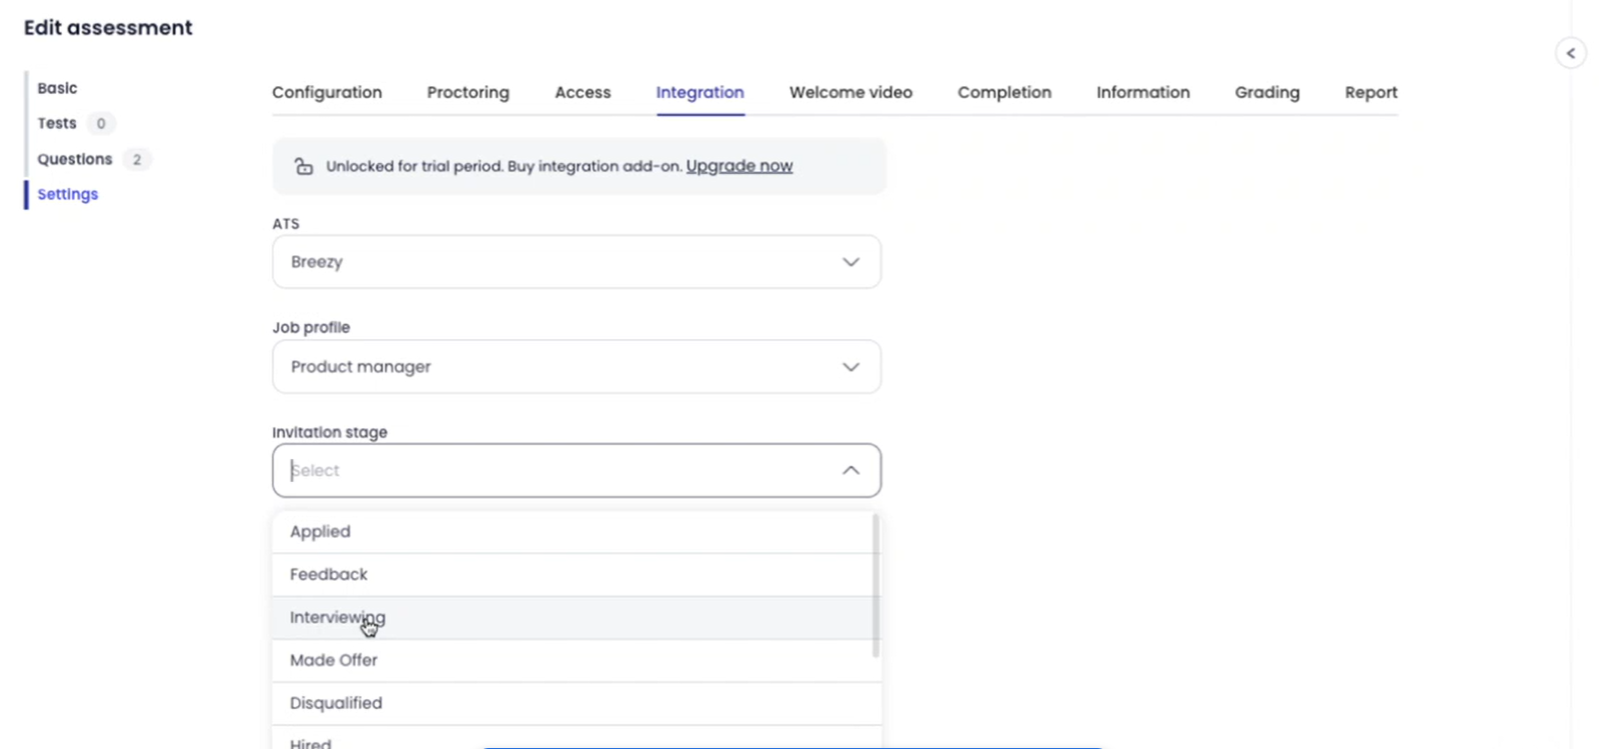Collapse the side panel arrow button
The height and width of the screenshot is (749, 1599).
point(1570,53)
